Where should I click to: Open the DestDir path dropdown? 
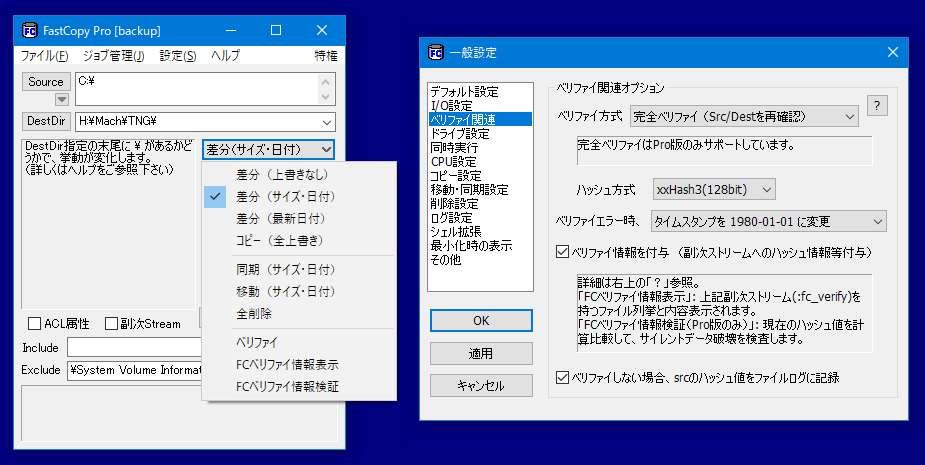pyautogui.click(x=327, y=122)
